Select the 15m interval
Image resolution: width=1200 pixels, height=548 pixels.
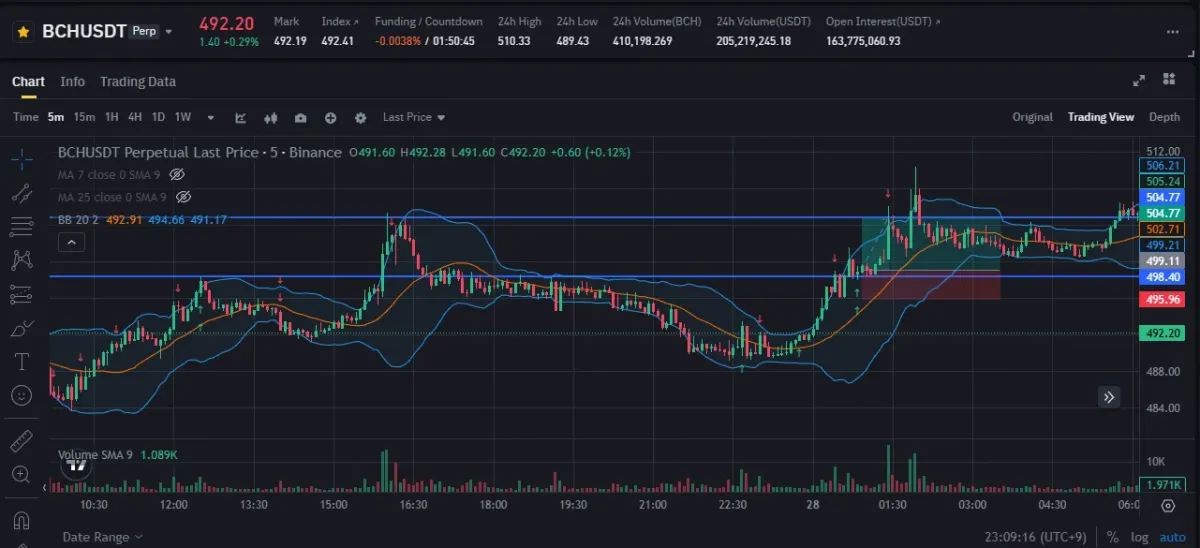click(84, 117)
